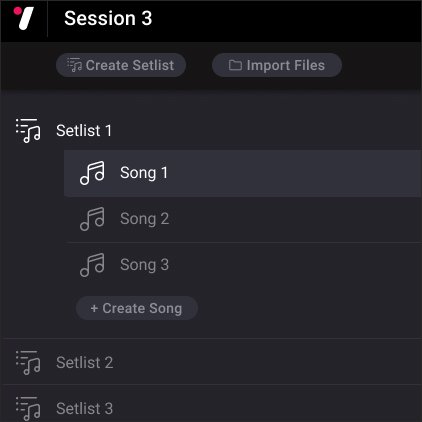Click the folder icon in Import Files
This screenshot has width=422, height=422.
click(x=235, y=65)
